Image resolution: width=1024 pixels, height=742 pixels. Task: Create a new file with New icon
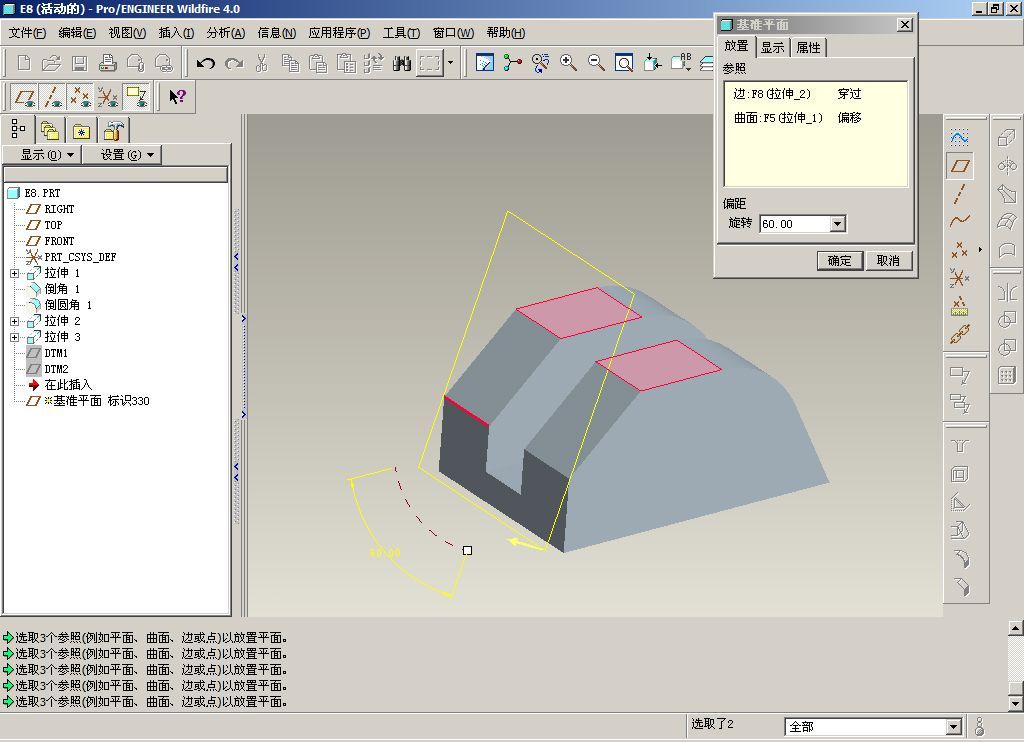24,63
